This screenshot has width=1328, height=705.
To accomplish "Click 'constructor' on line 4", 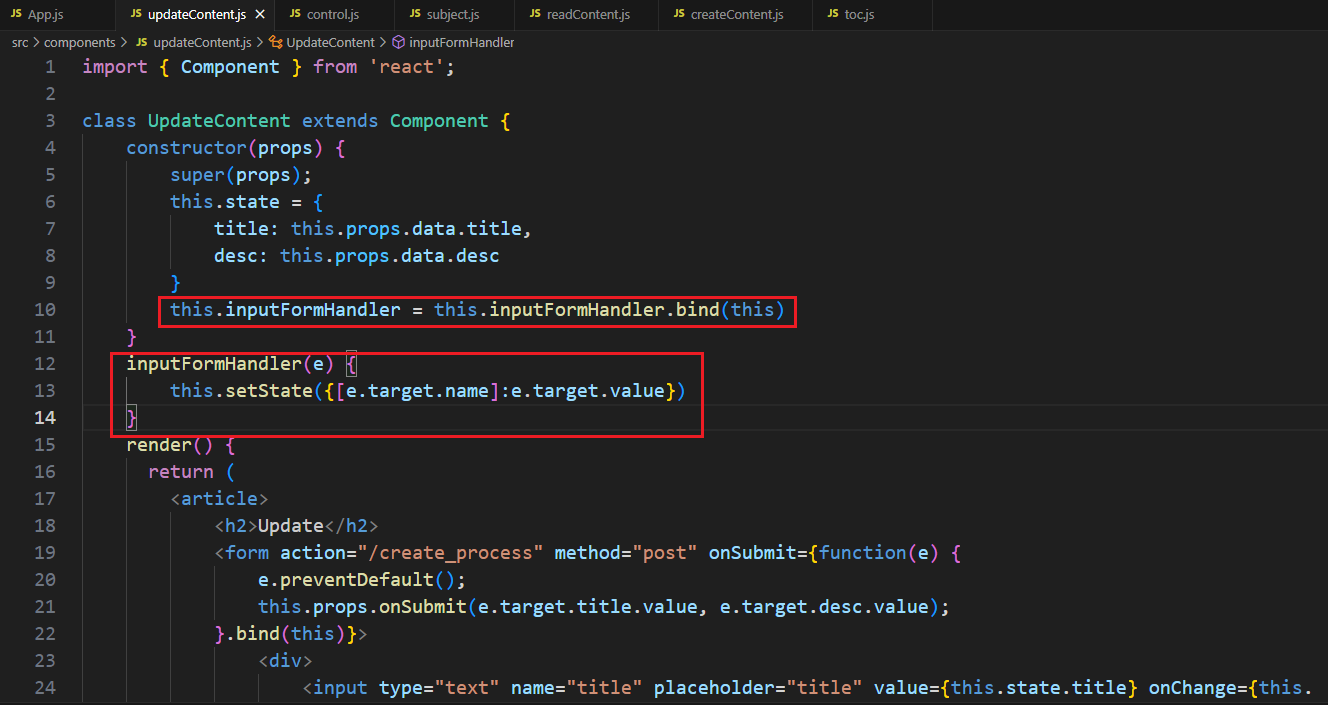I will tap(186, 148).
